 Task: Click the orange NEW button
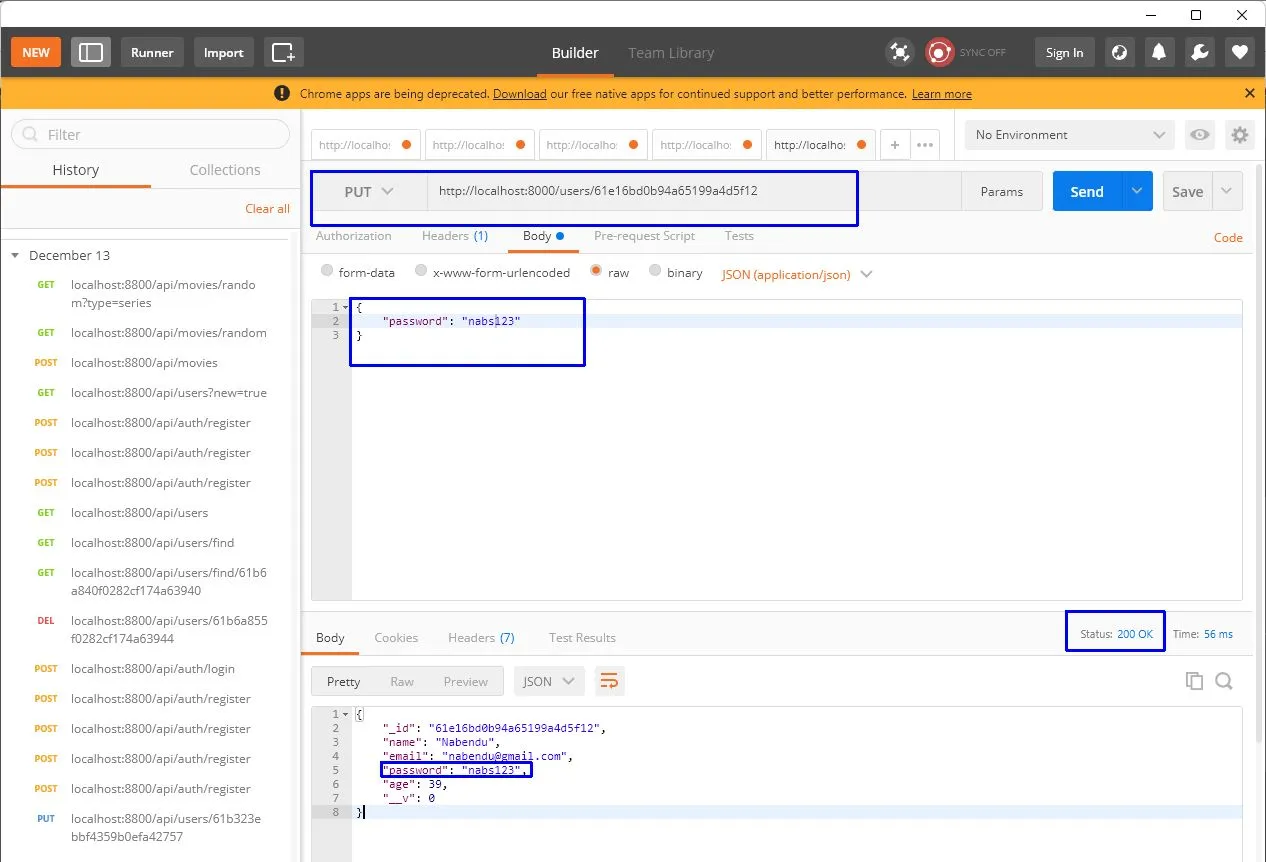(x=36, y=52)
